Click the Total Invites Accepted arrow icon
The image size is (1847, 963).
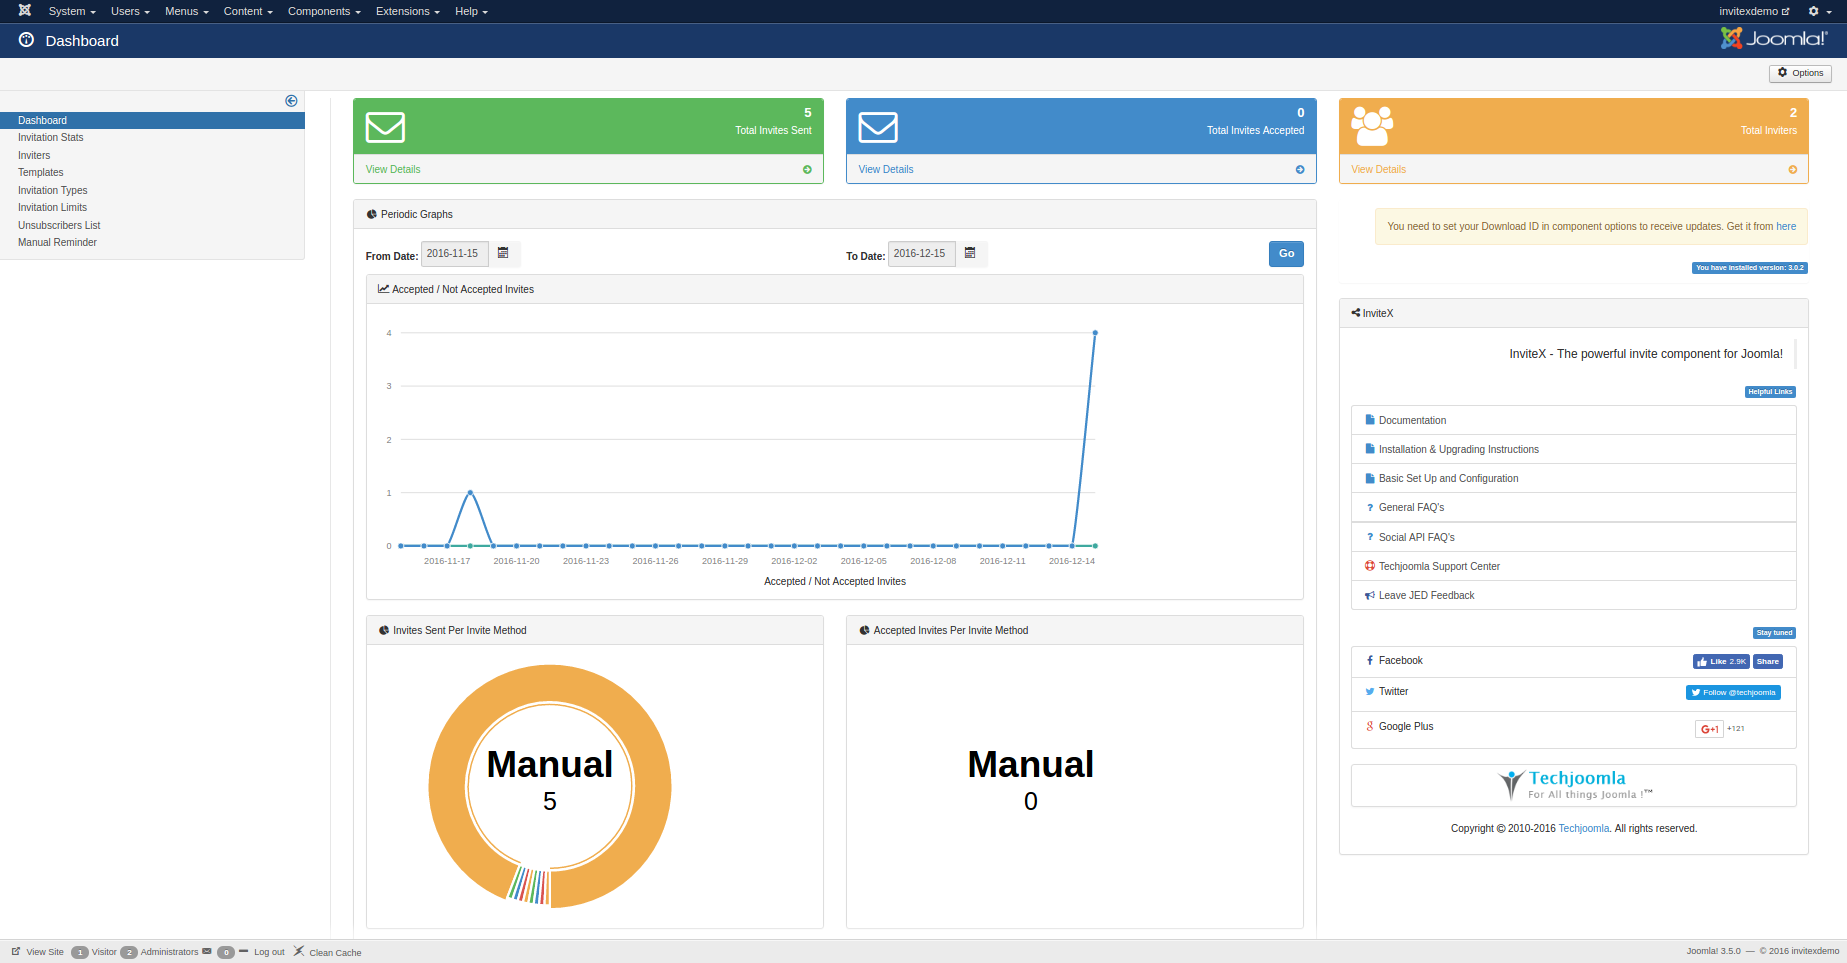point(1300,170)
